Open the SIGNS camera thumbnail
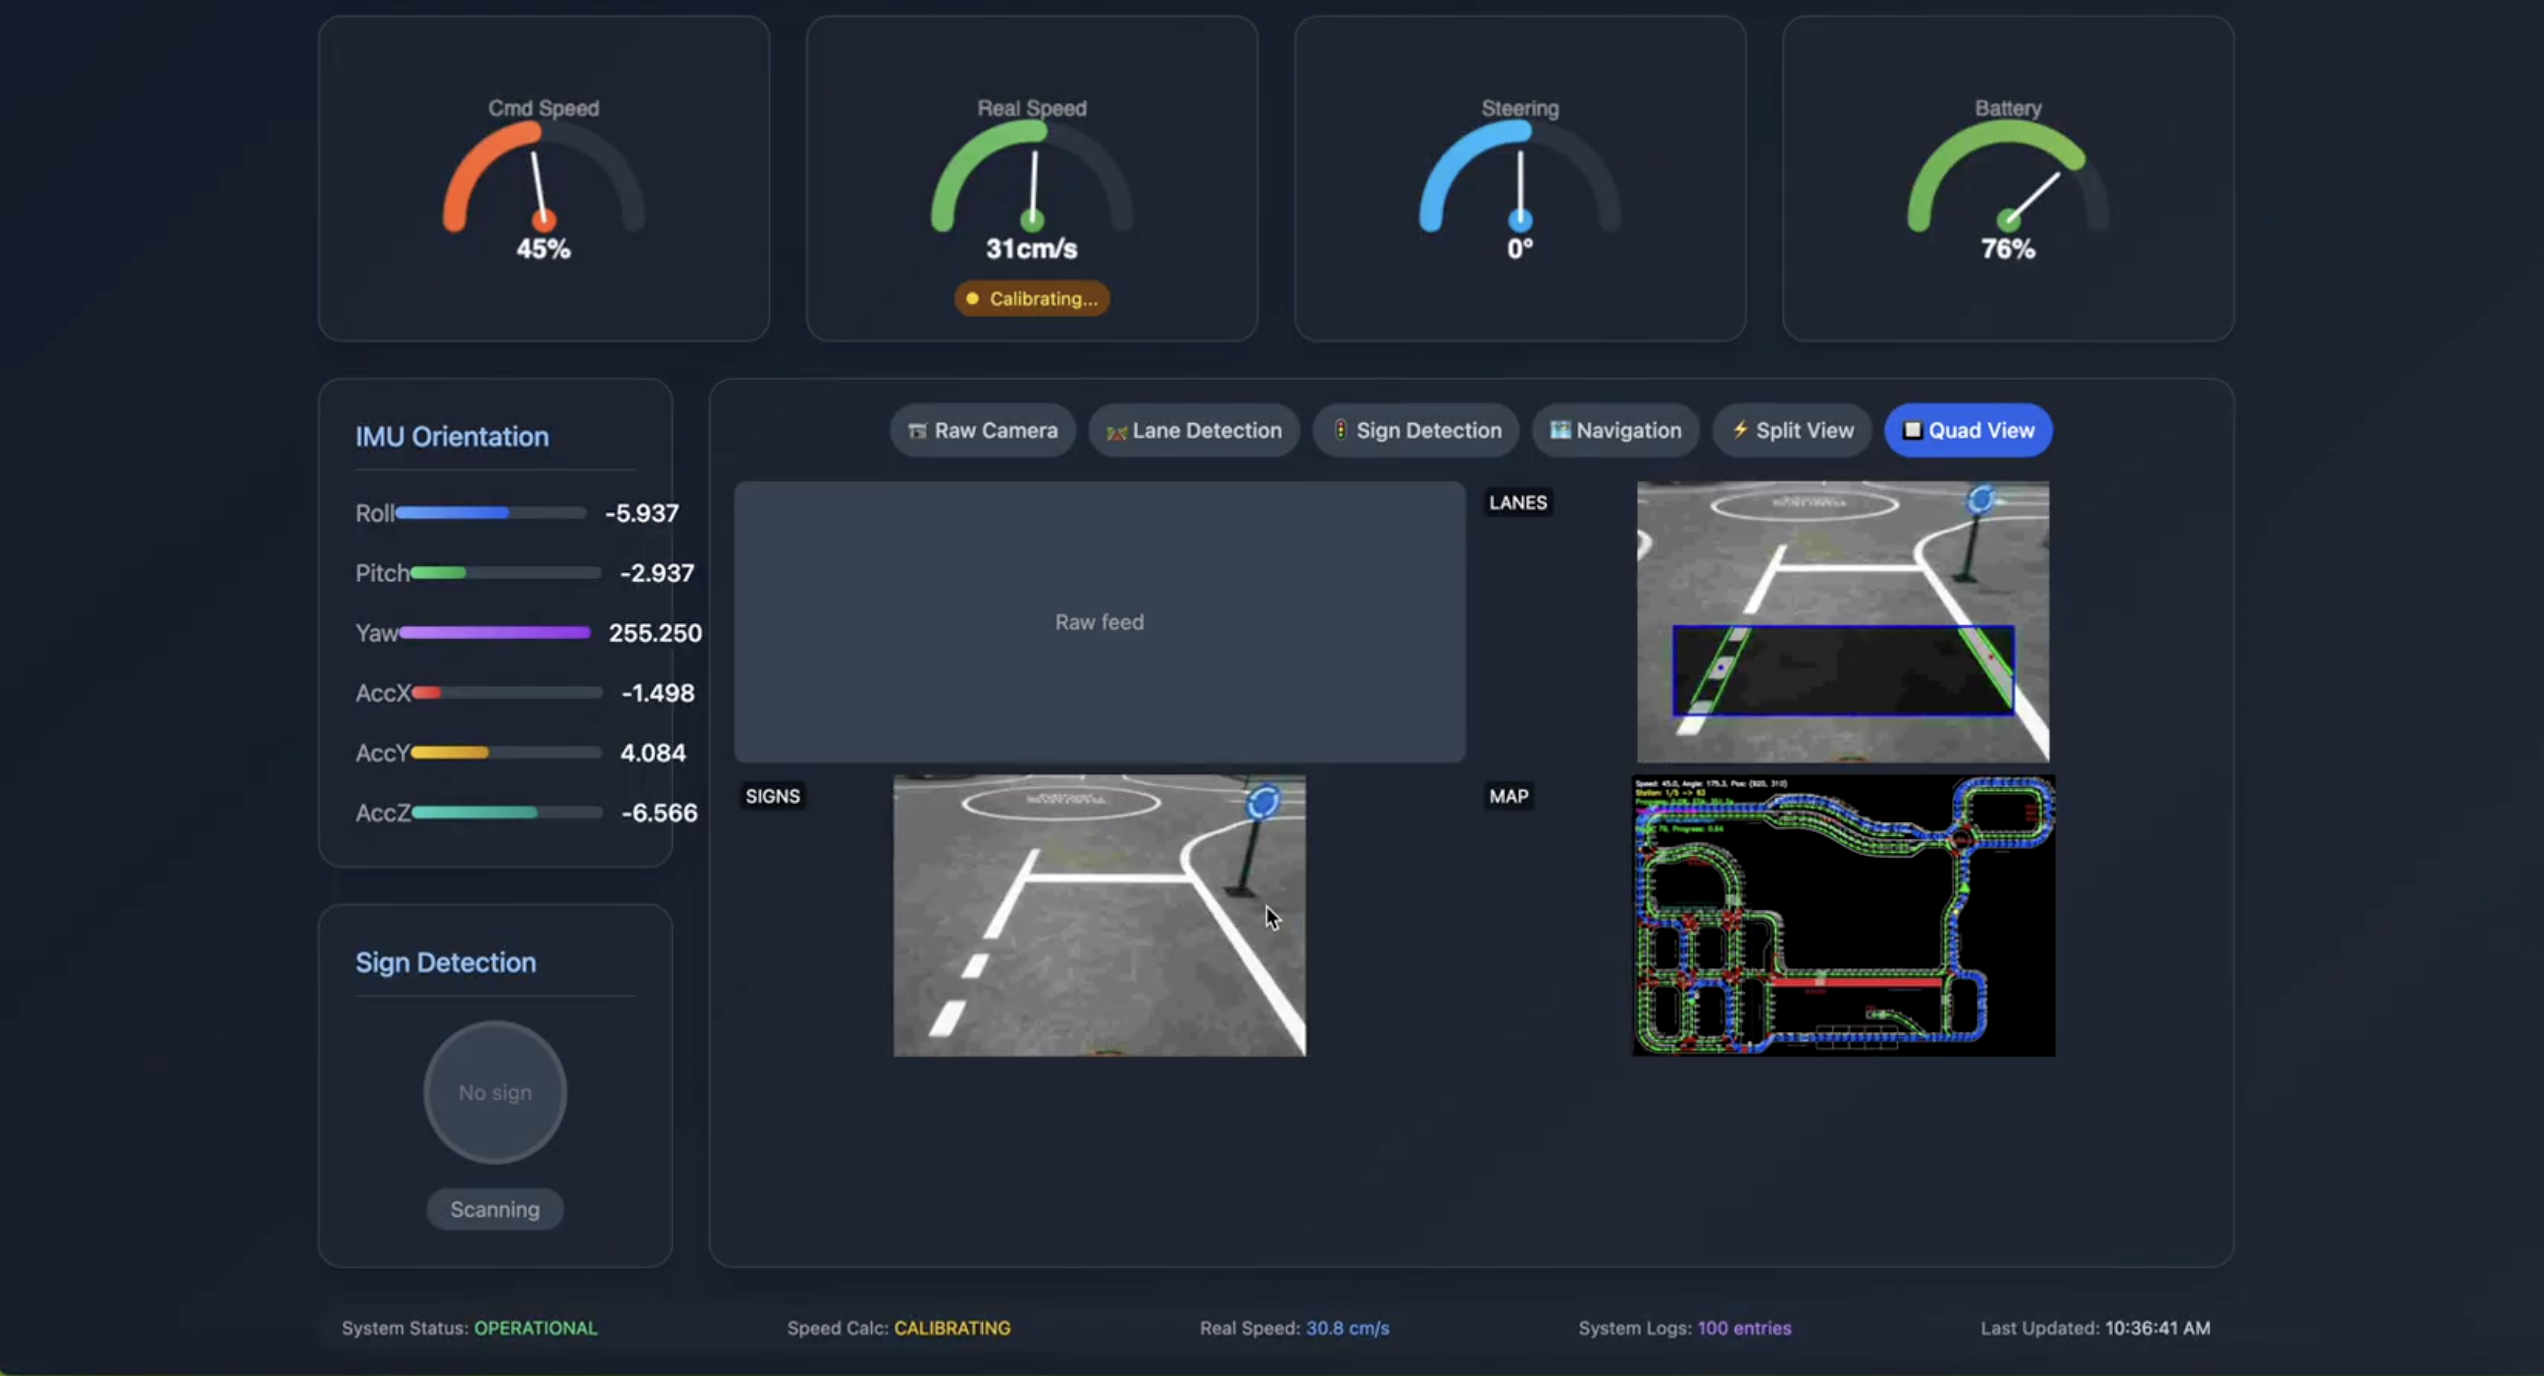 click(1099, 915)
